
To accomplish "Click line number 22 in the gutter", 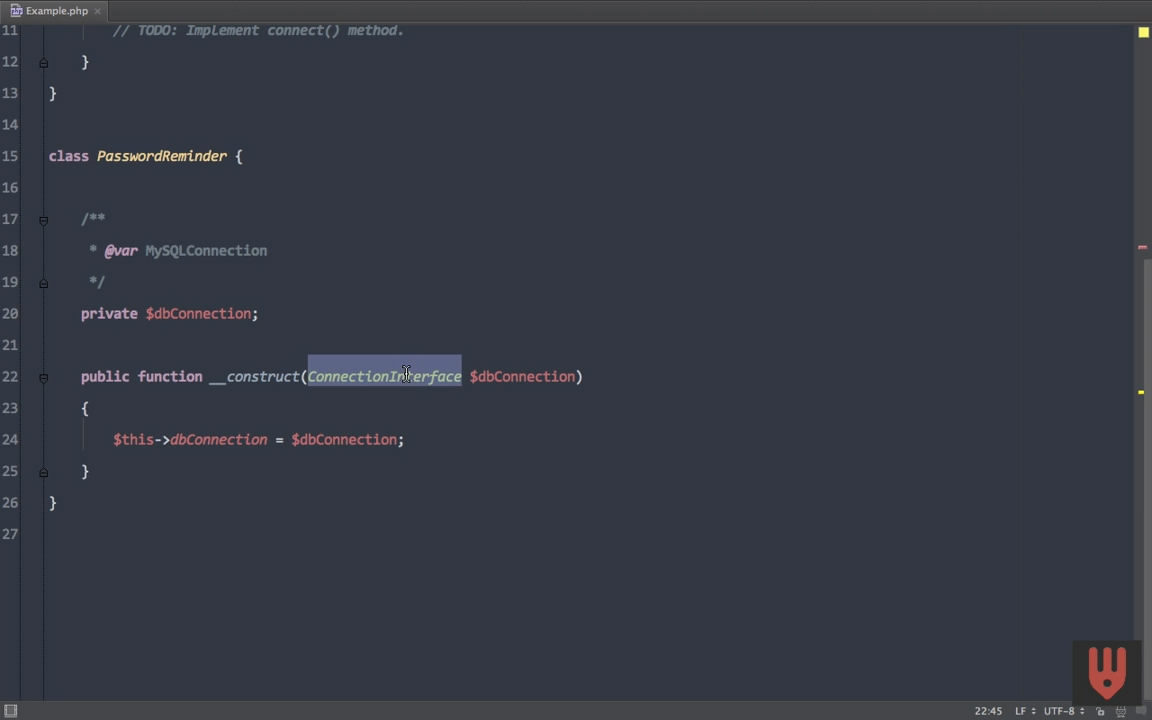I will pos(10,376).
